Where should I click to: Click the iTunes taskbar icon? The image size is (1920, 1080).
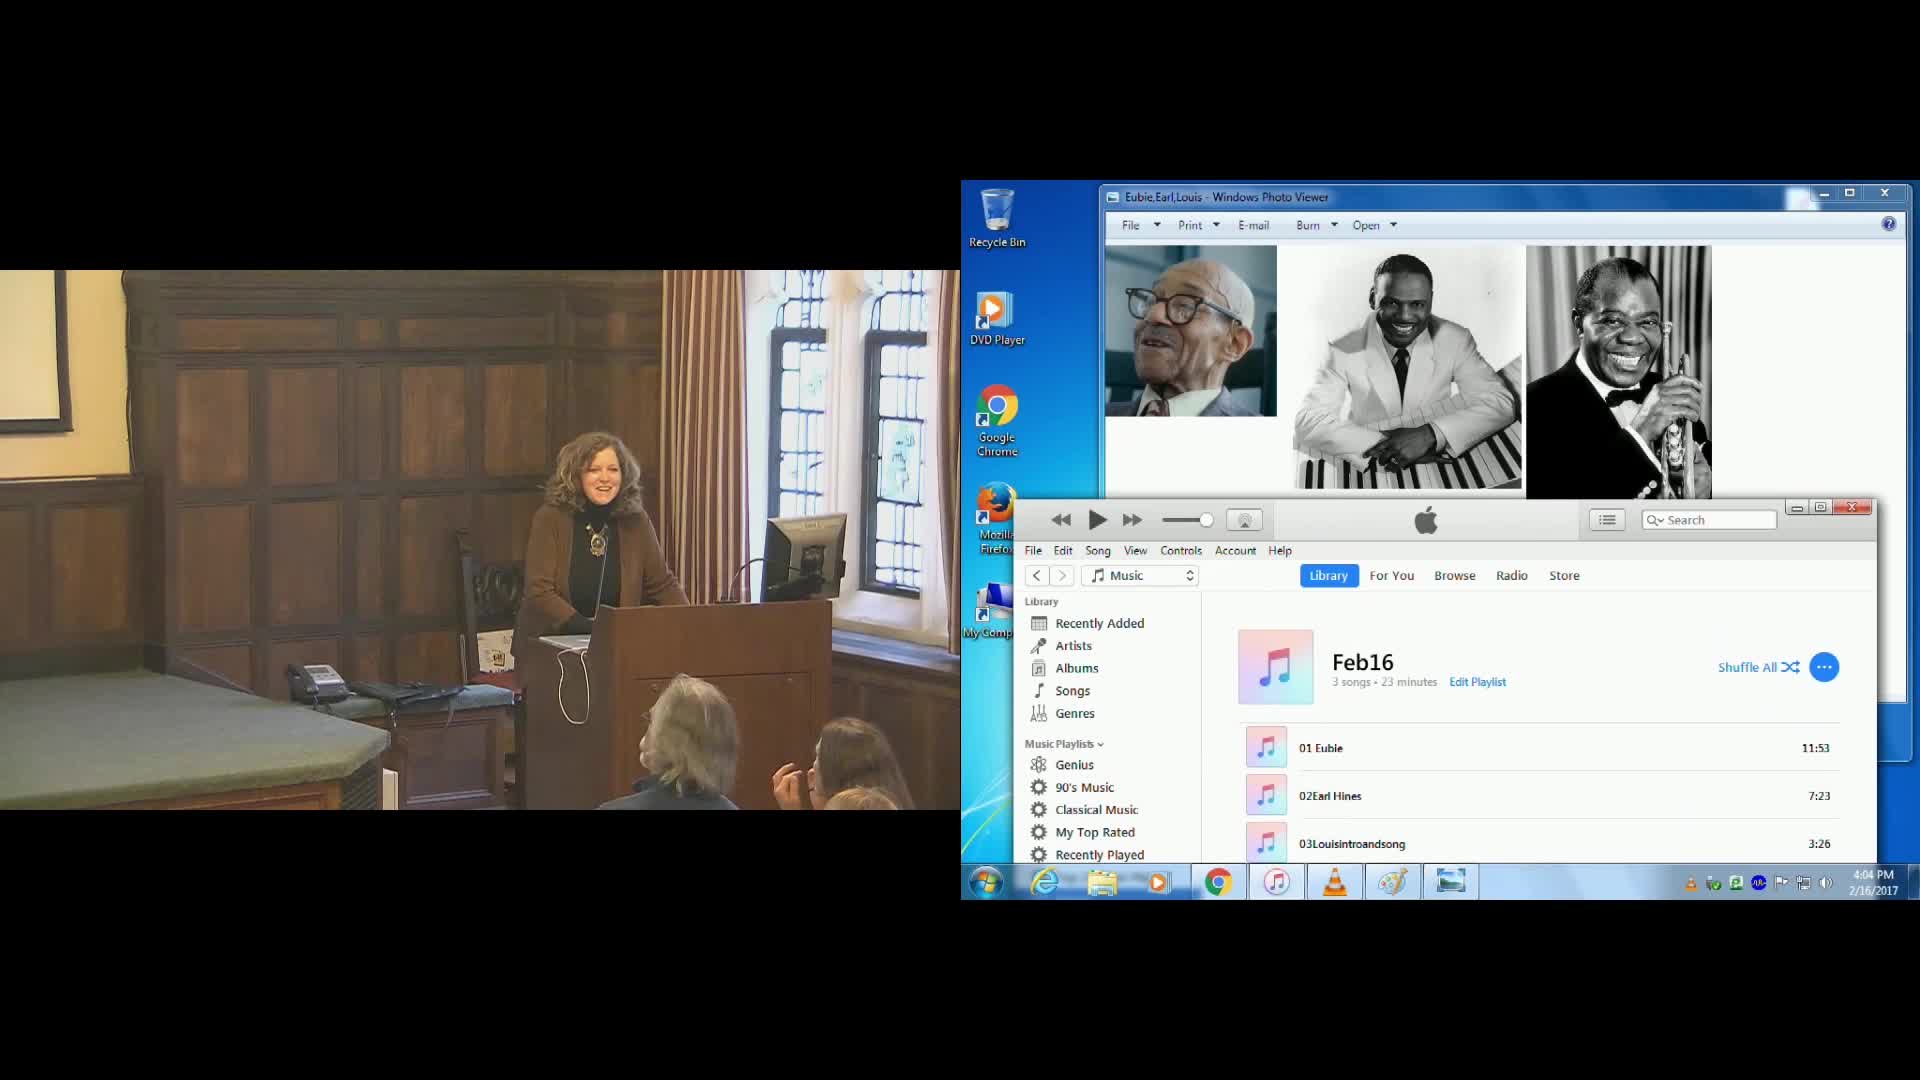[x=1276, y=882]
